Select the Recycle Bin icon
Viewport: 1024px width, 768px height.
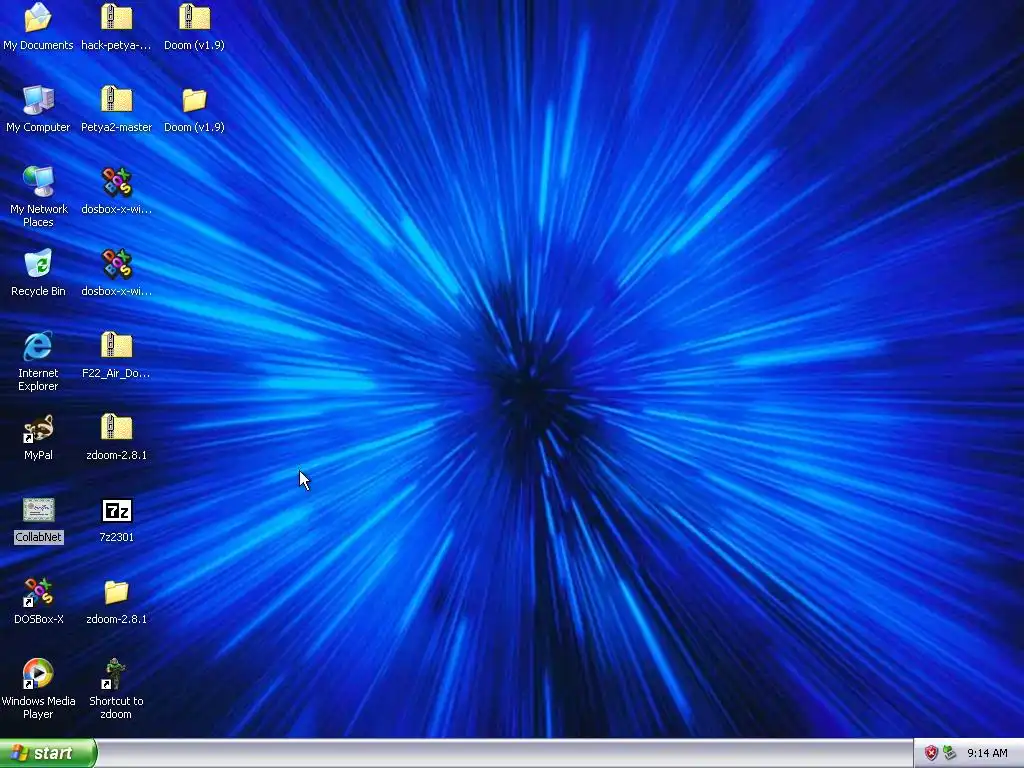pos(38,264)
